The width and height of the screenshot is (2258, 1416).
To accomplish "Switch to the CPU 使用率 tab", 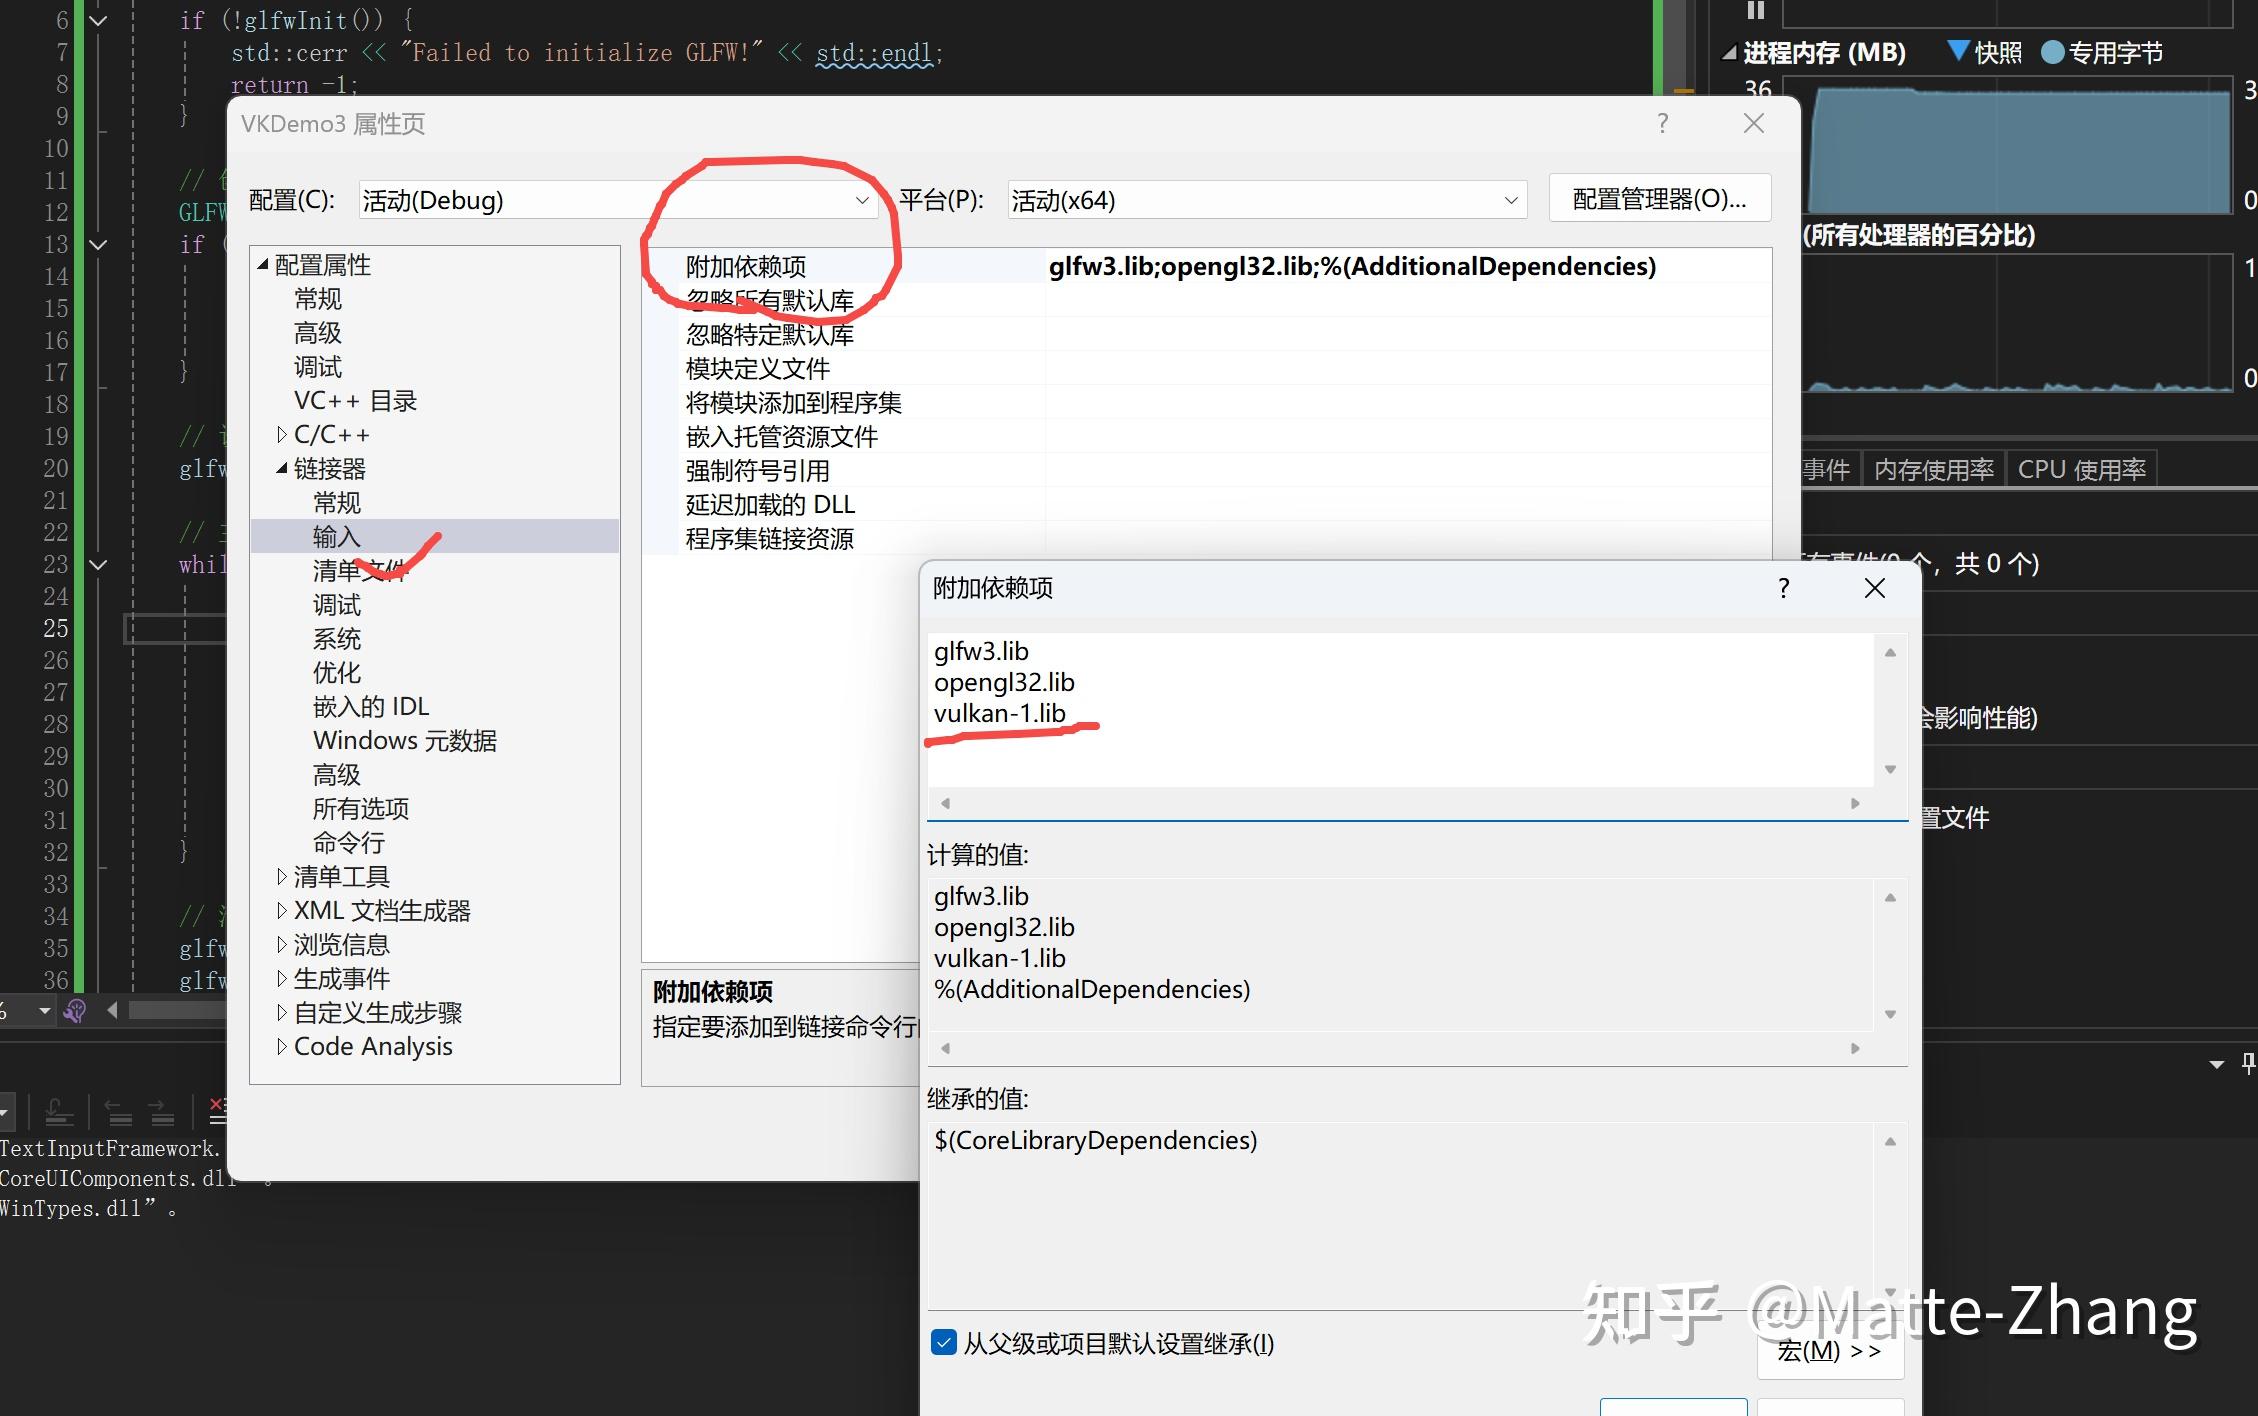I will [x=2081, y=468].
